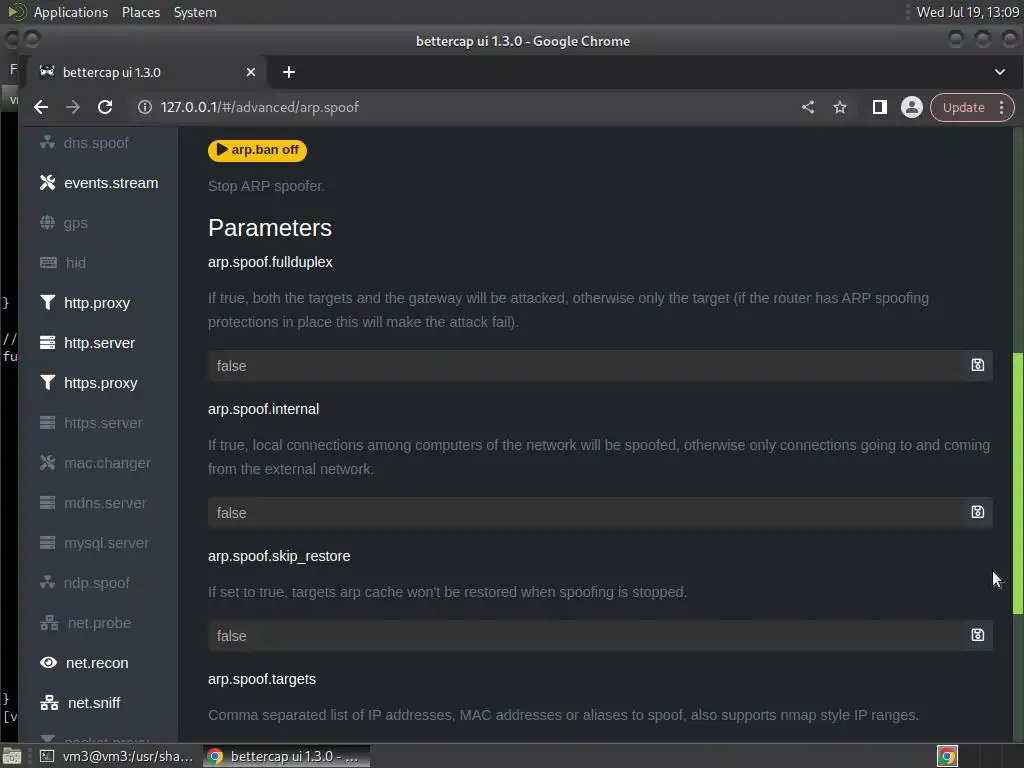
Task: Click the https.server icon
Action: click(47, 423)
